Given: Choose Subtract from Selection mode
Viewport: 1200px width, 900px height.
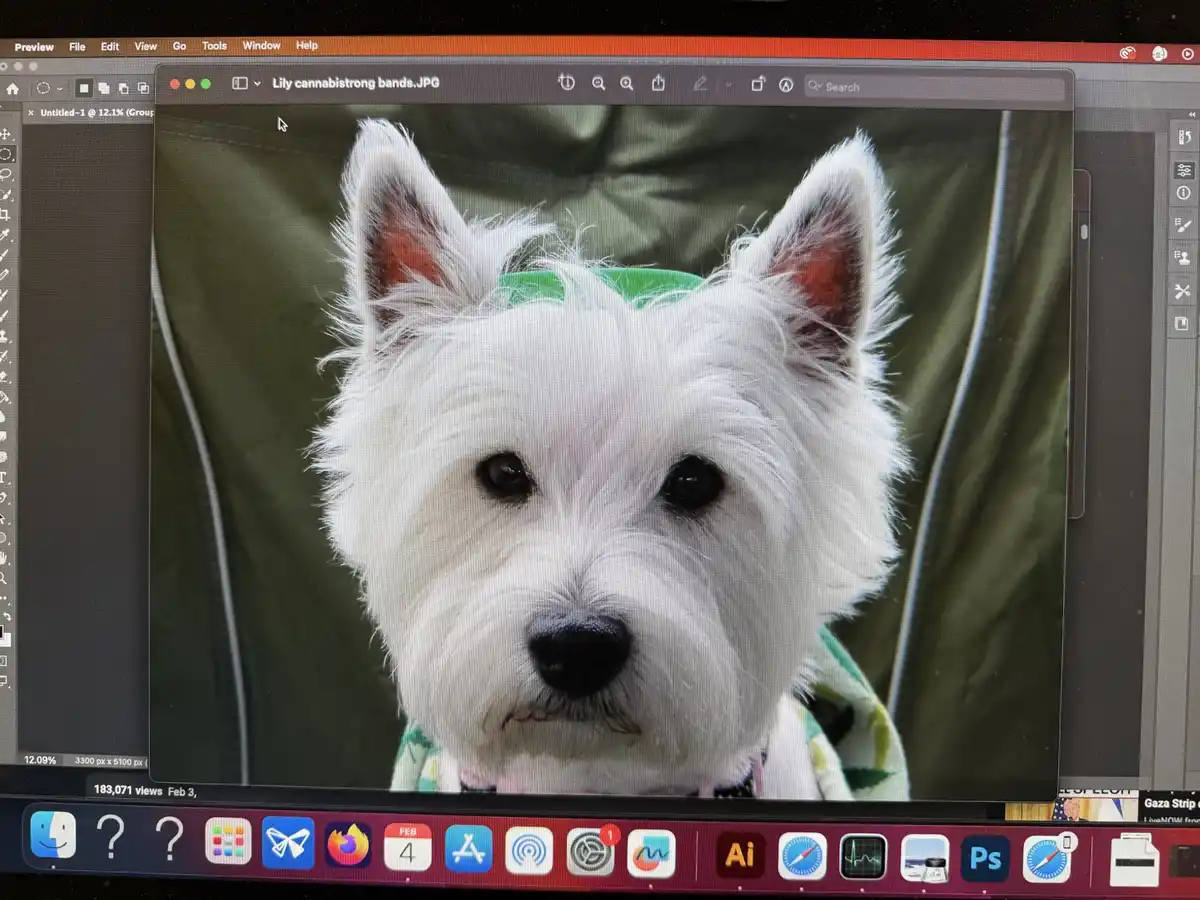Looking at the screenshot, I should click(123, 88).
